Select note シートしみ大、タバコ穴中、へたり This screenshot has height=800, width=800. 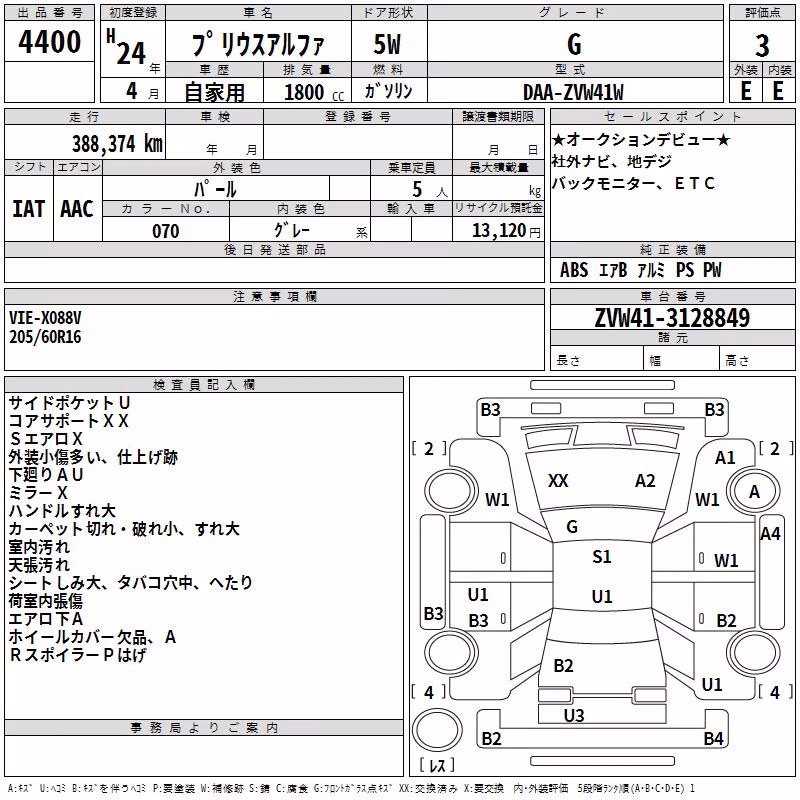click(131, 583)
